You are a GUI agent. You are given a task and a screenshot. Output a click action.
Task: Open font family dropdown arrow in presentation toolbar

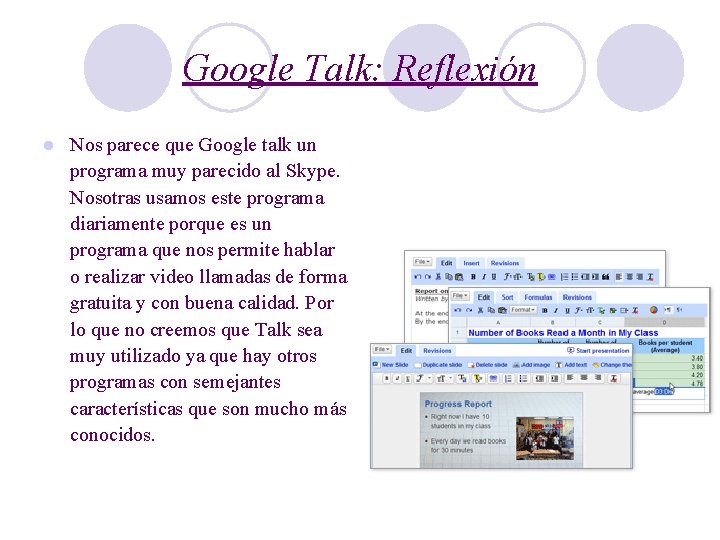(x=430, y=378)
